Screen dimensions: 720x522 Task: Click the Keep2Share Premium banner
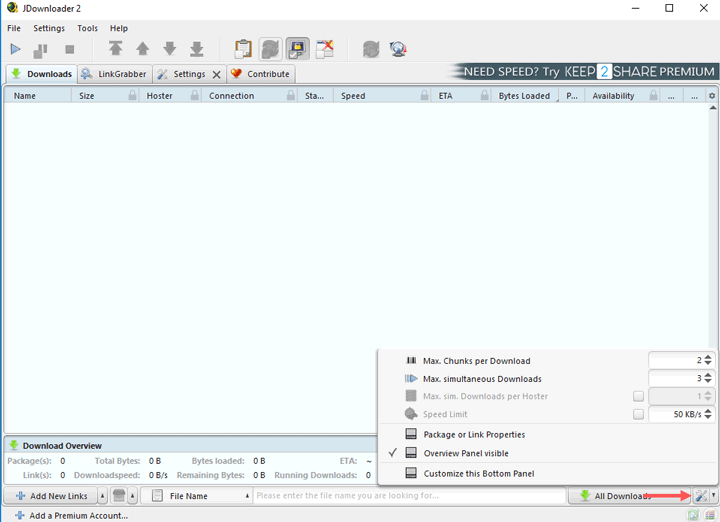(584, 72)
